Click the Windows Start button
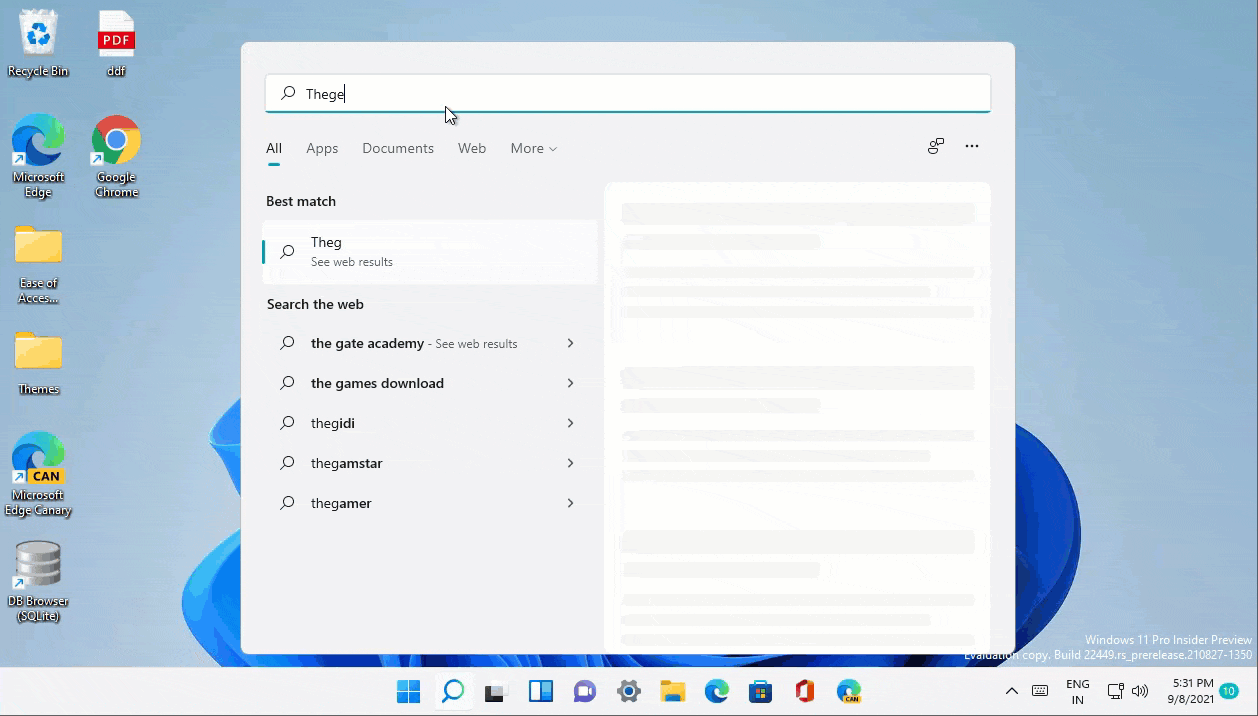The width and height of the screenshot is (1258, 716). click(x=408, y=691)
